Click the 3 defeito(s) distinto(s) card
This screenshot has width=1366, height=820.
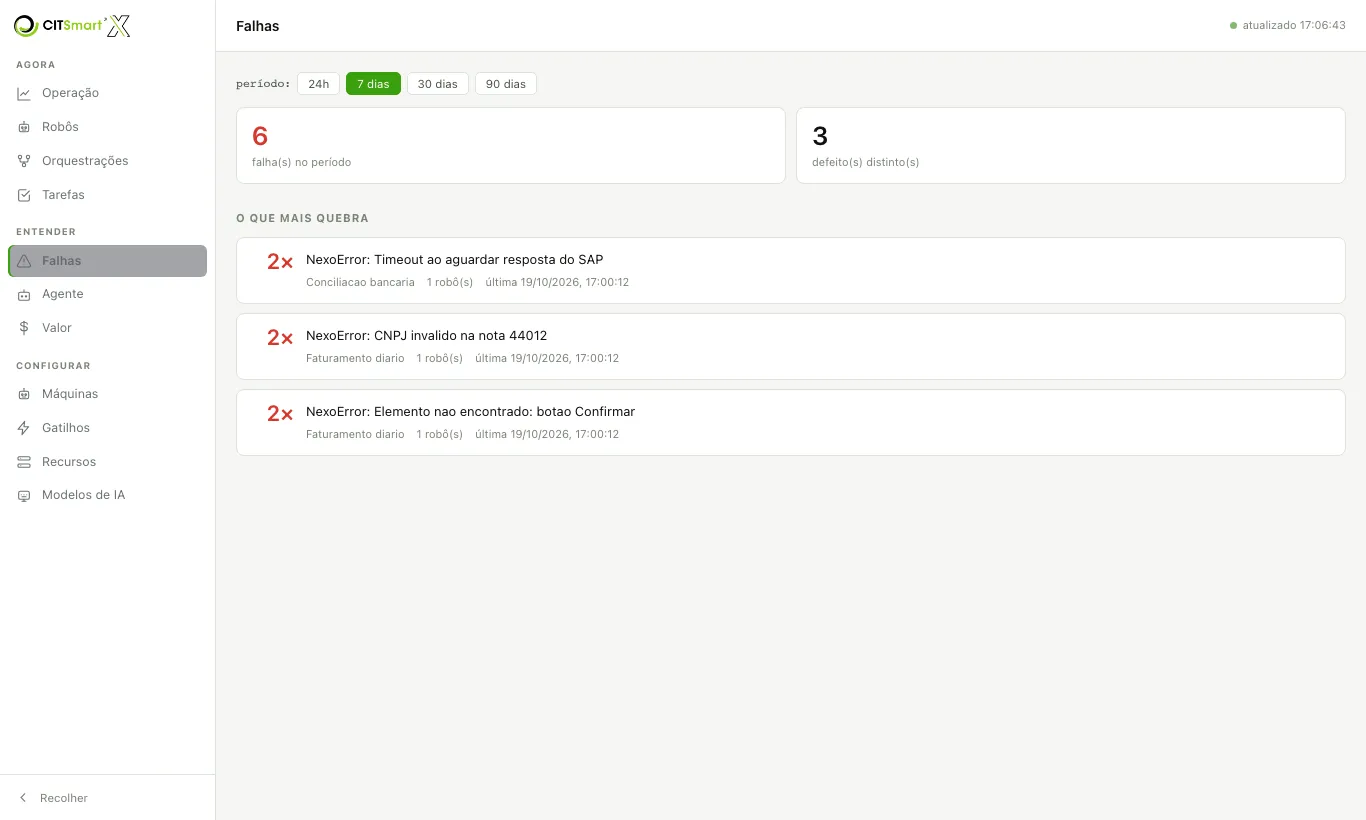(1070, 146)
